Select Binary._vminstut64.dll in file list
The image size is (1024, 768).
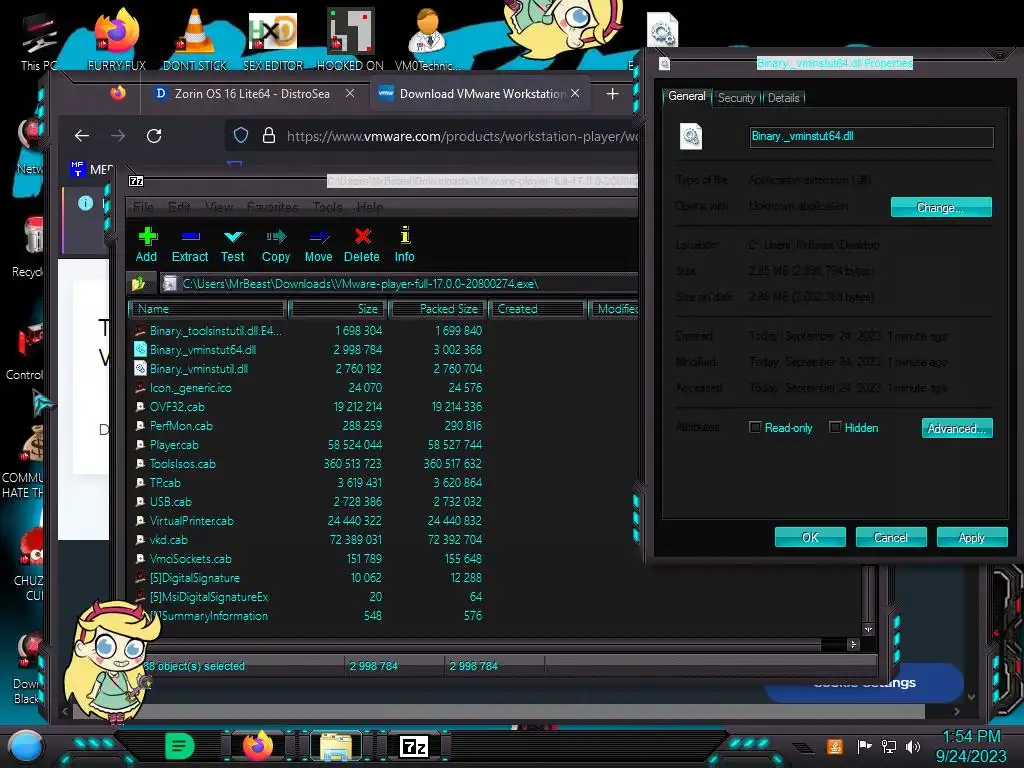point(202,349)
